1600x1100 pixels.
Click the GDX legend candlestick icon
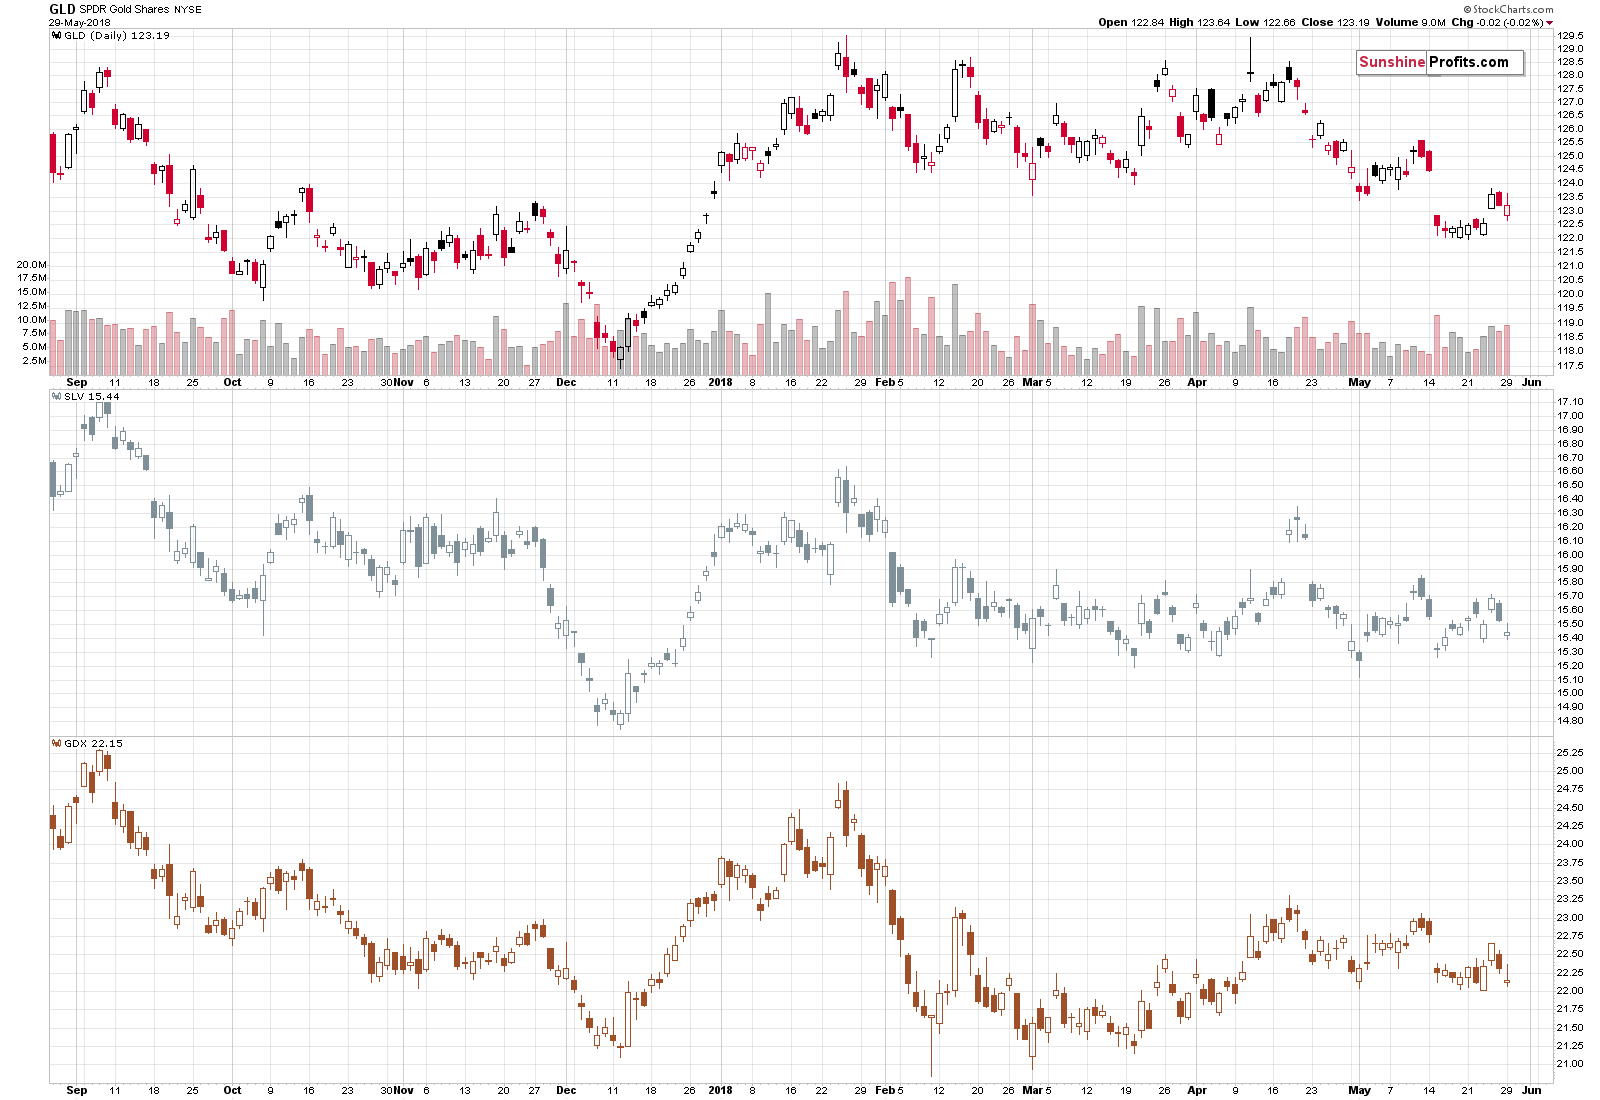click(57, 743)
